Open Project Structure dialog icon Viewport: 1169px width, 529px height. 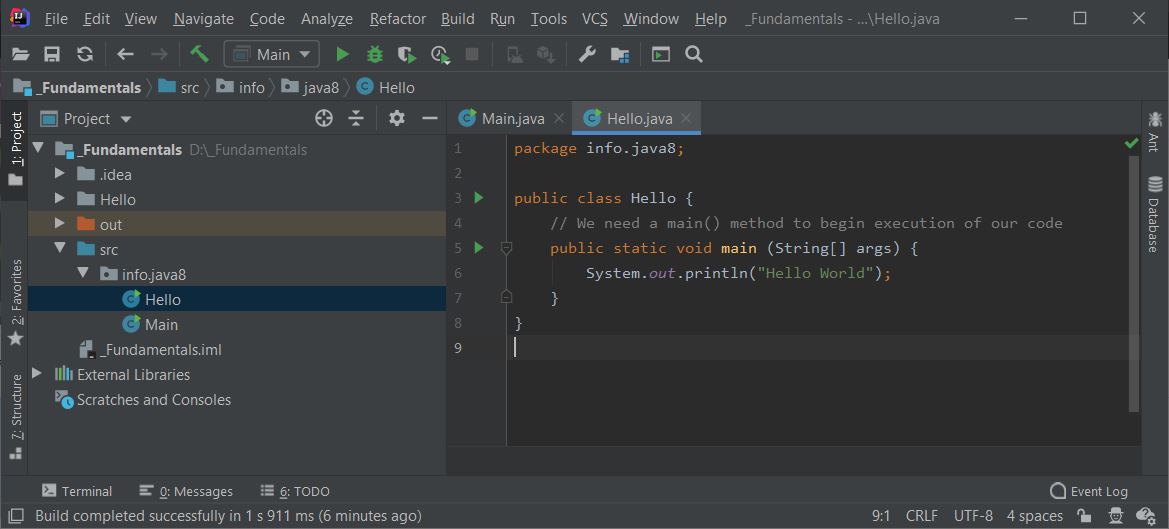[620, 54]
